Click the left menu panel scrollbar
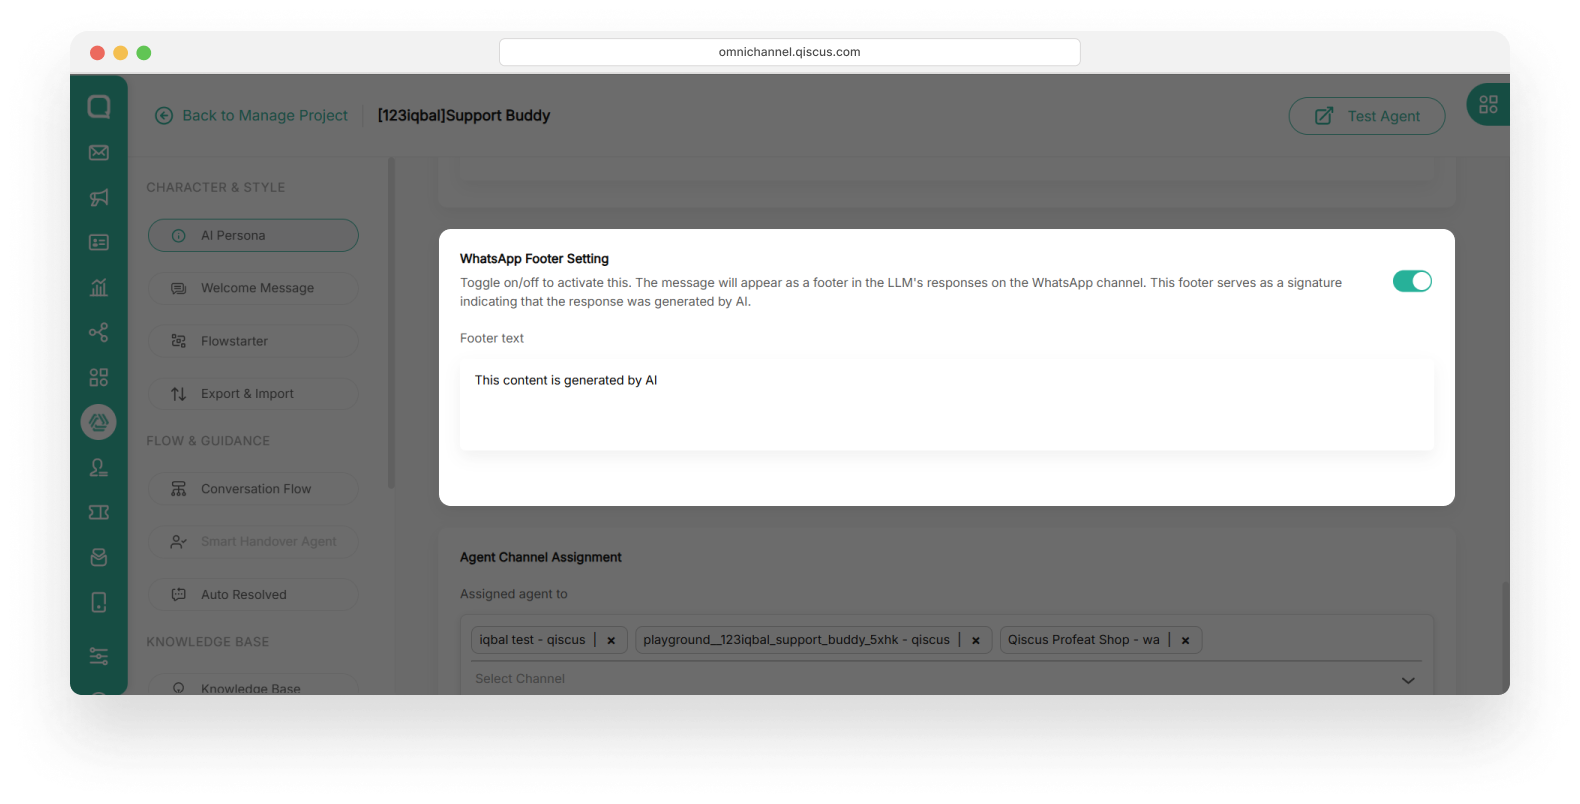 [x=391, y=322]
